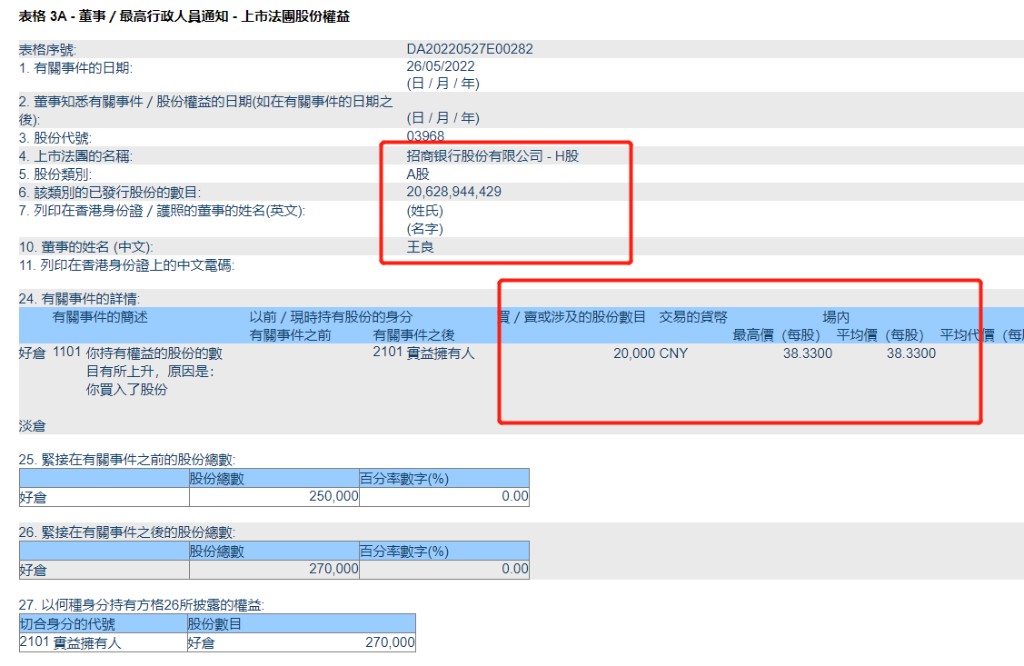Click the event code 1101
The width and height of the screenshot is (1024, 666).
click(66, 353)
